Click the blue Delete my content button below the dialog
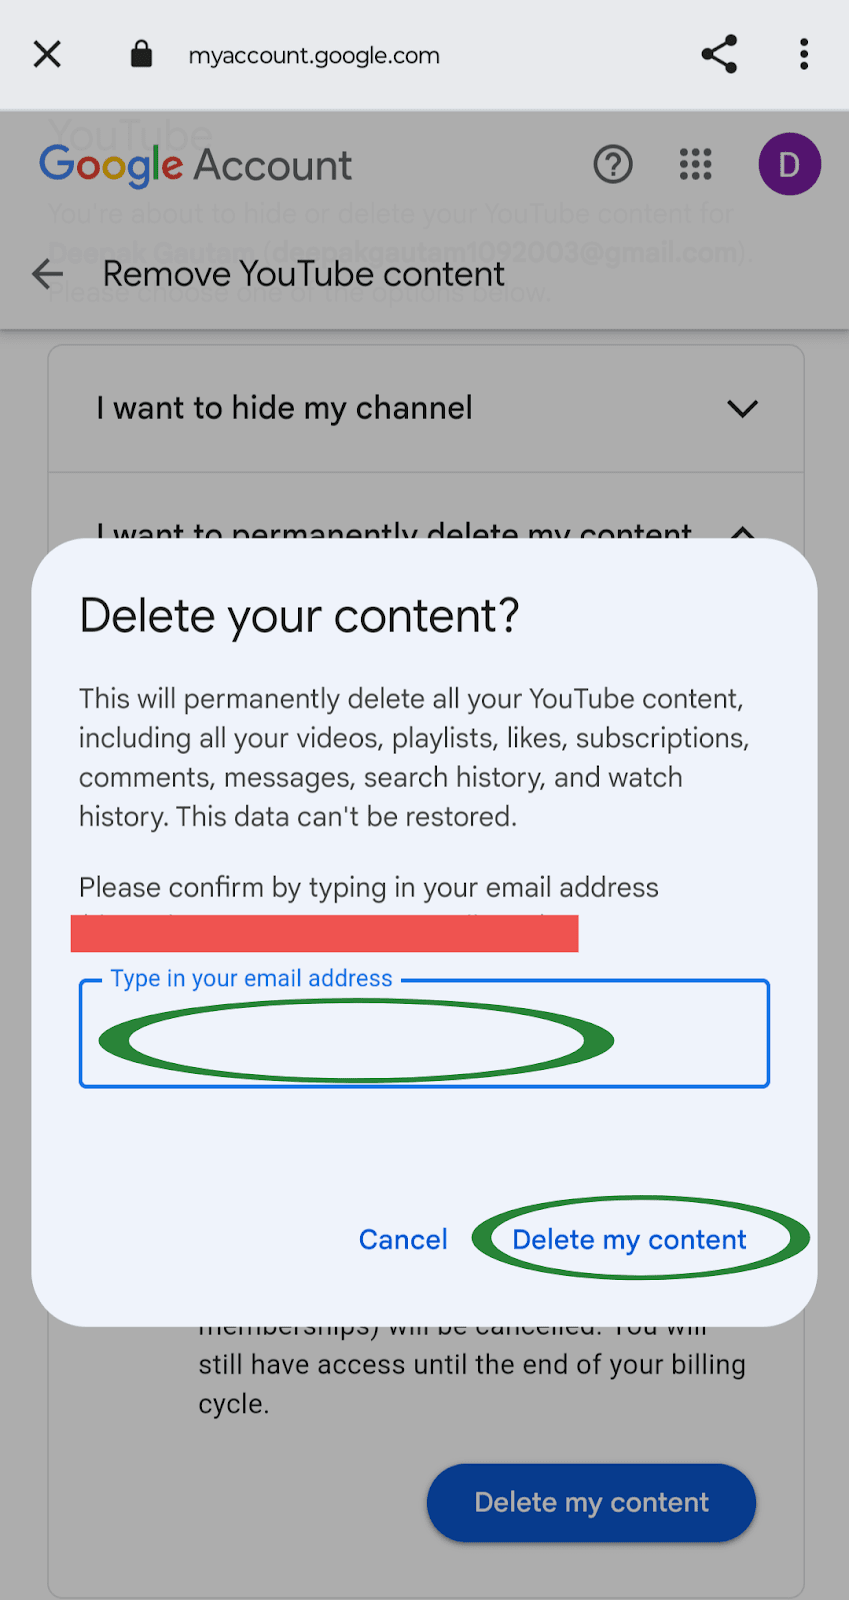The height and width of the screenshot is (1600, 849). pyautogui.click(x=591, y=1502)
